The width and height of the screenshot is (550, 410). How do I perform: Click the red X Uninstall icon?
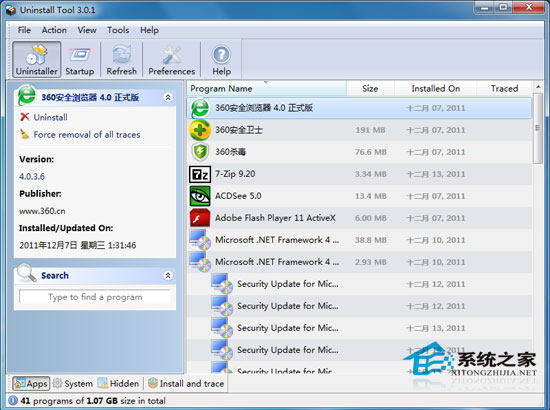(x=25, y=117)
